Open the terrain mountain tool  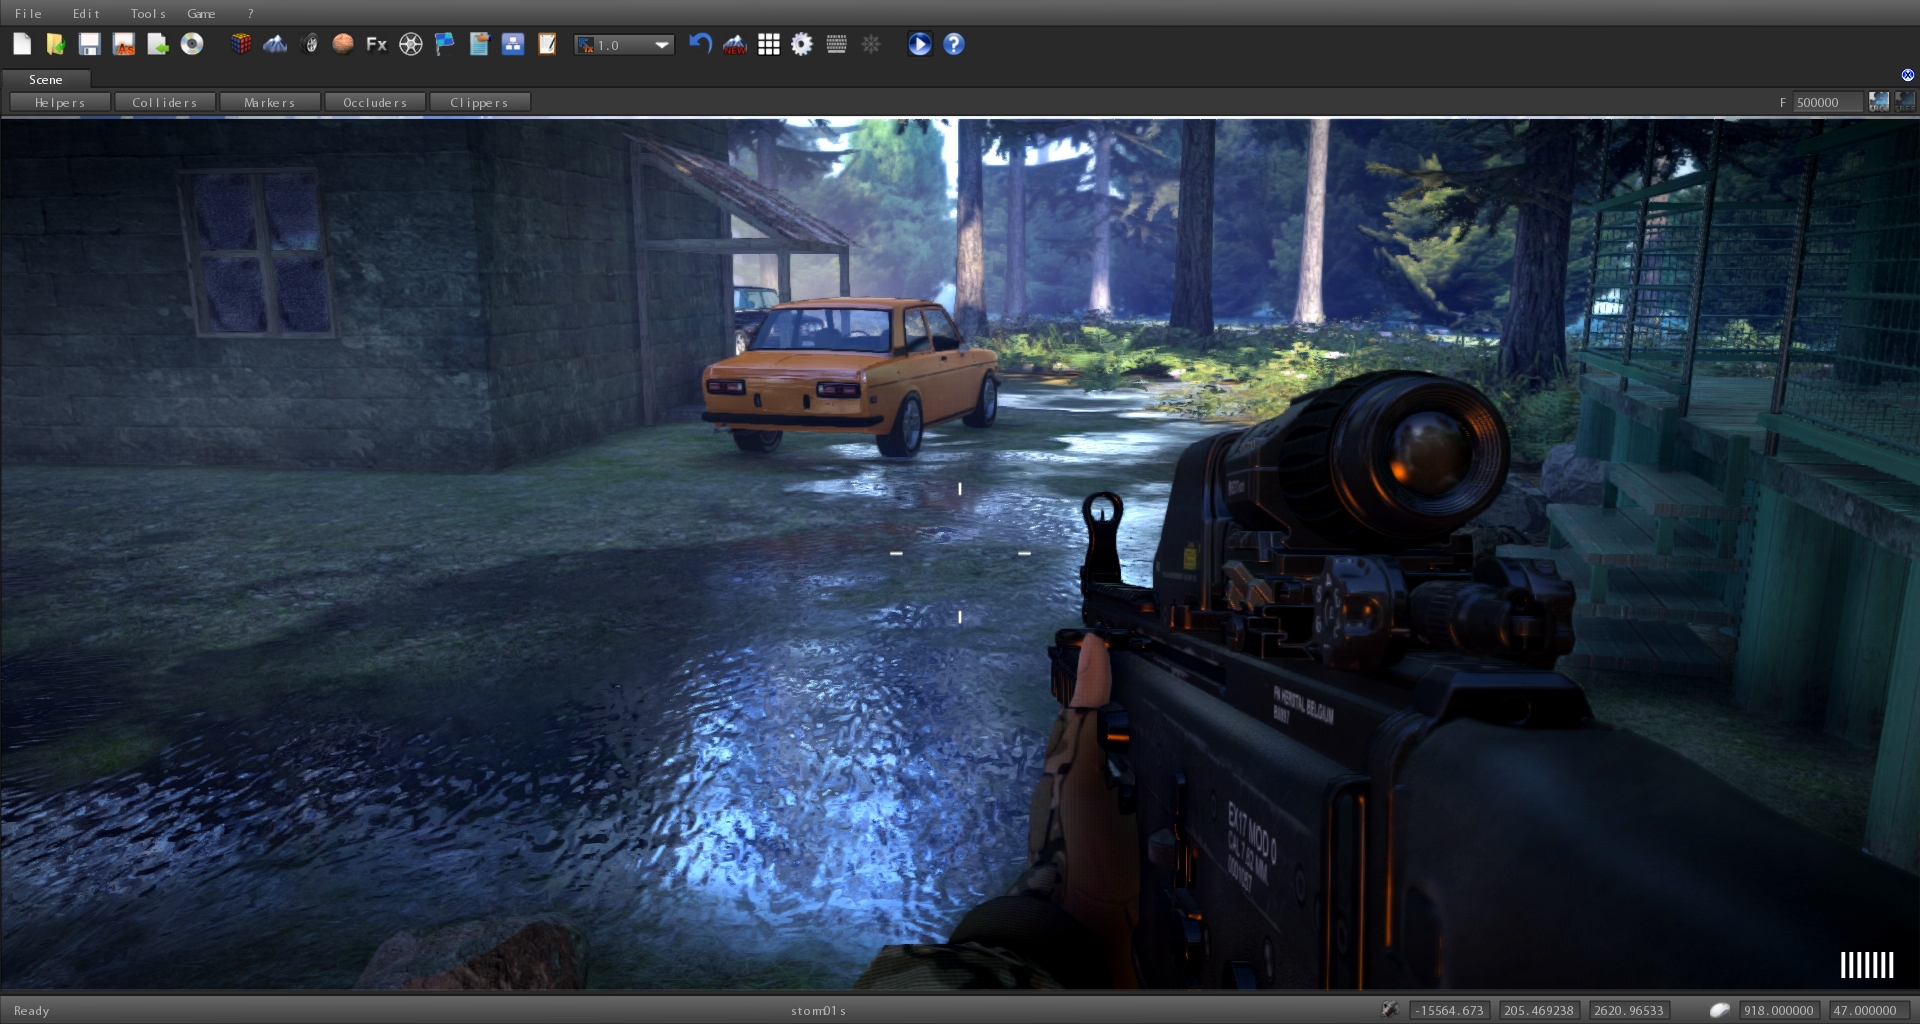(x=275, y=44)
